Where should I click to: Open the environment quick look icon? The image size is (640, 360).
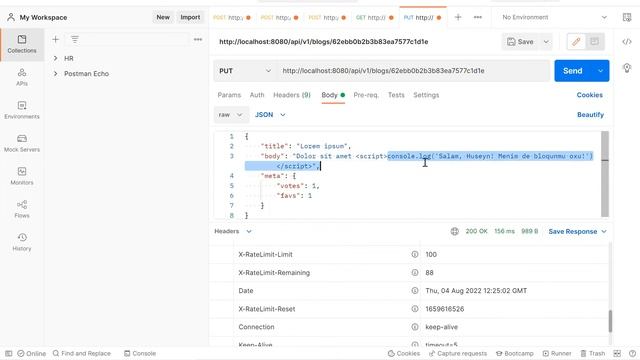(627, 17)
